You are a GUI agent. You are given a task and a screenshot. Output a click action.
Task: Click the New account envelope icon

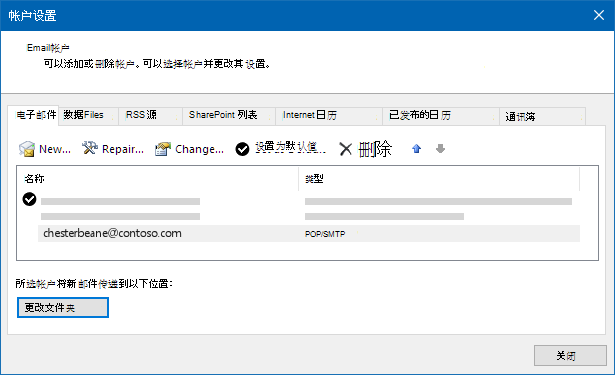click(x=27, y=149)
